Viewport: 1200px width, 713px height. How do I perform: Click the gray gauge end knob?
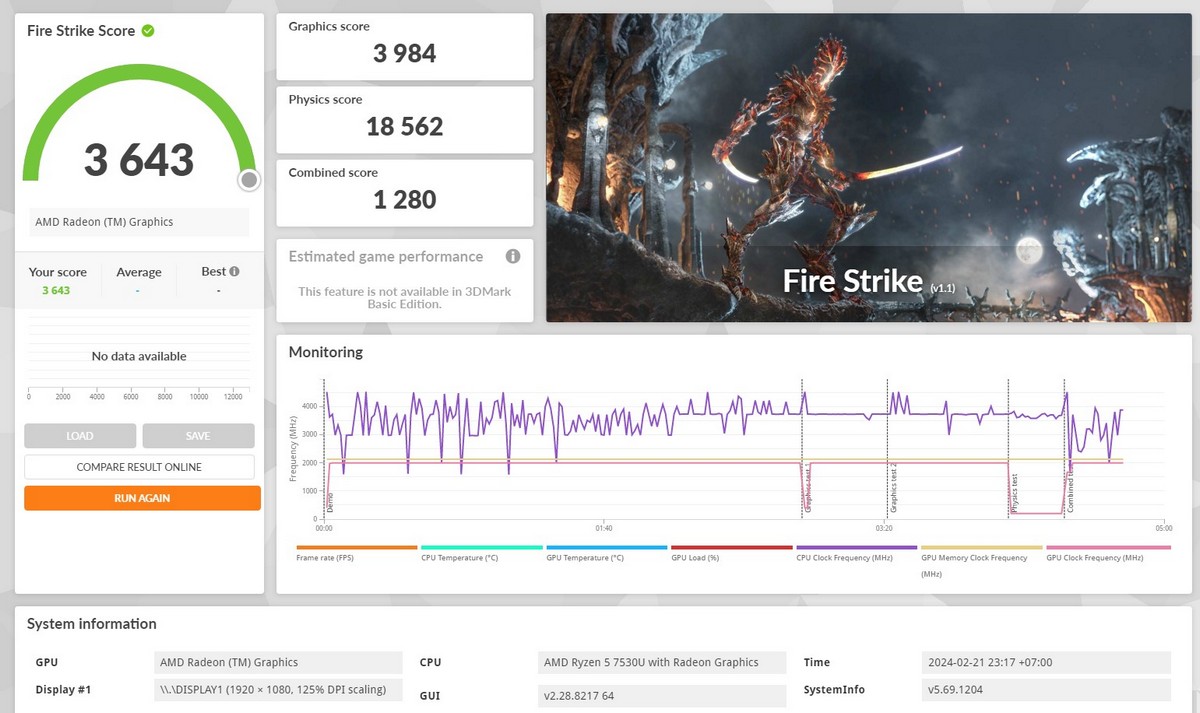pos(249,180)
